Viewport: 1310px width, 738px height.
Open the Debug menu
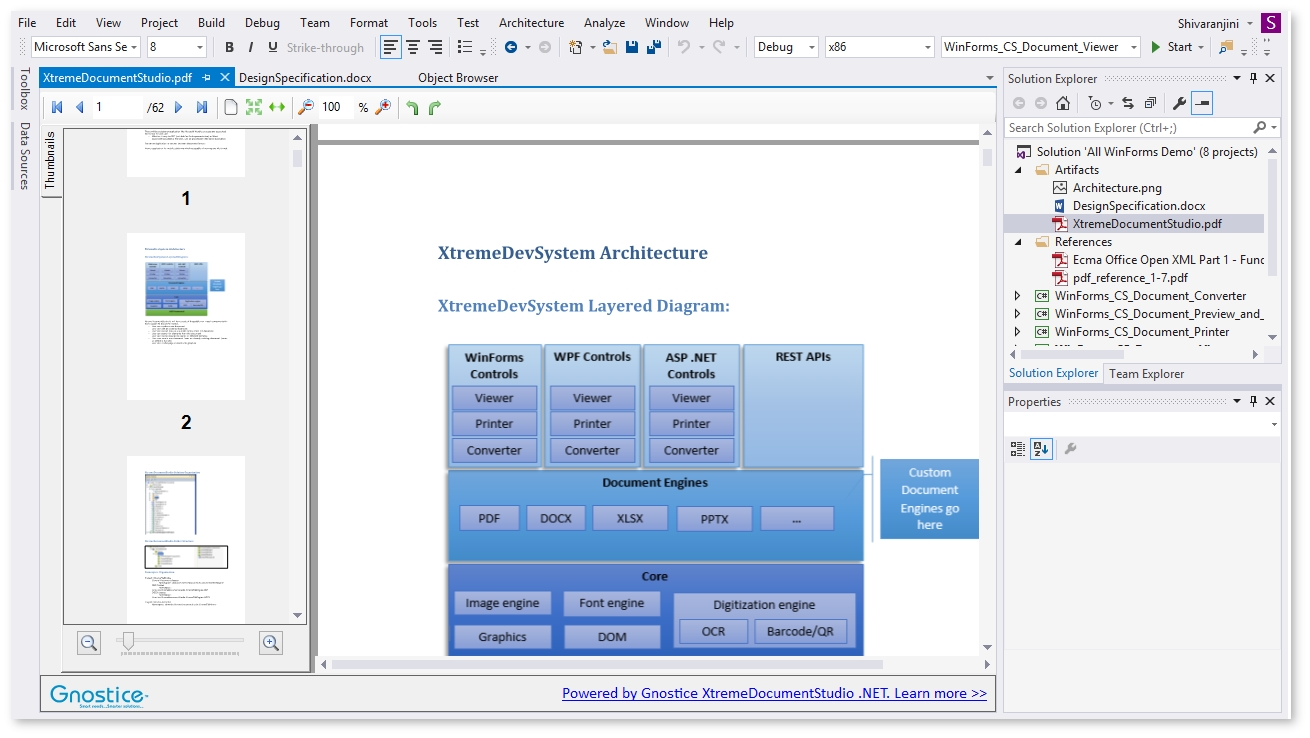point(262,22)
